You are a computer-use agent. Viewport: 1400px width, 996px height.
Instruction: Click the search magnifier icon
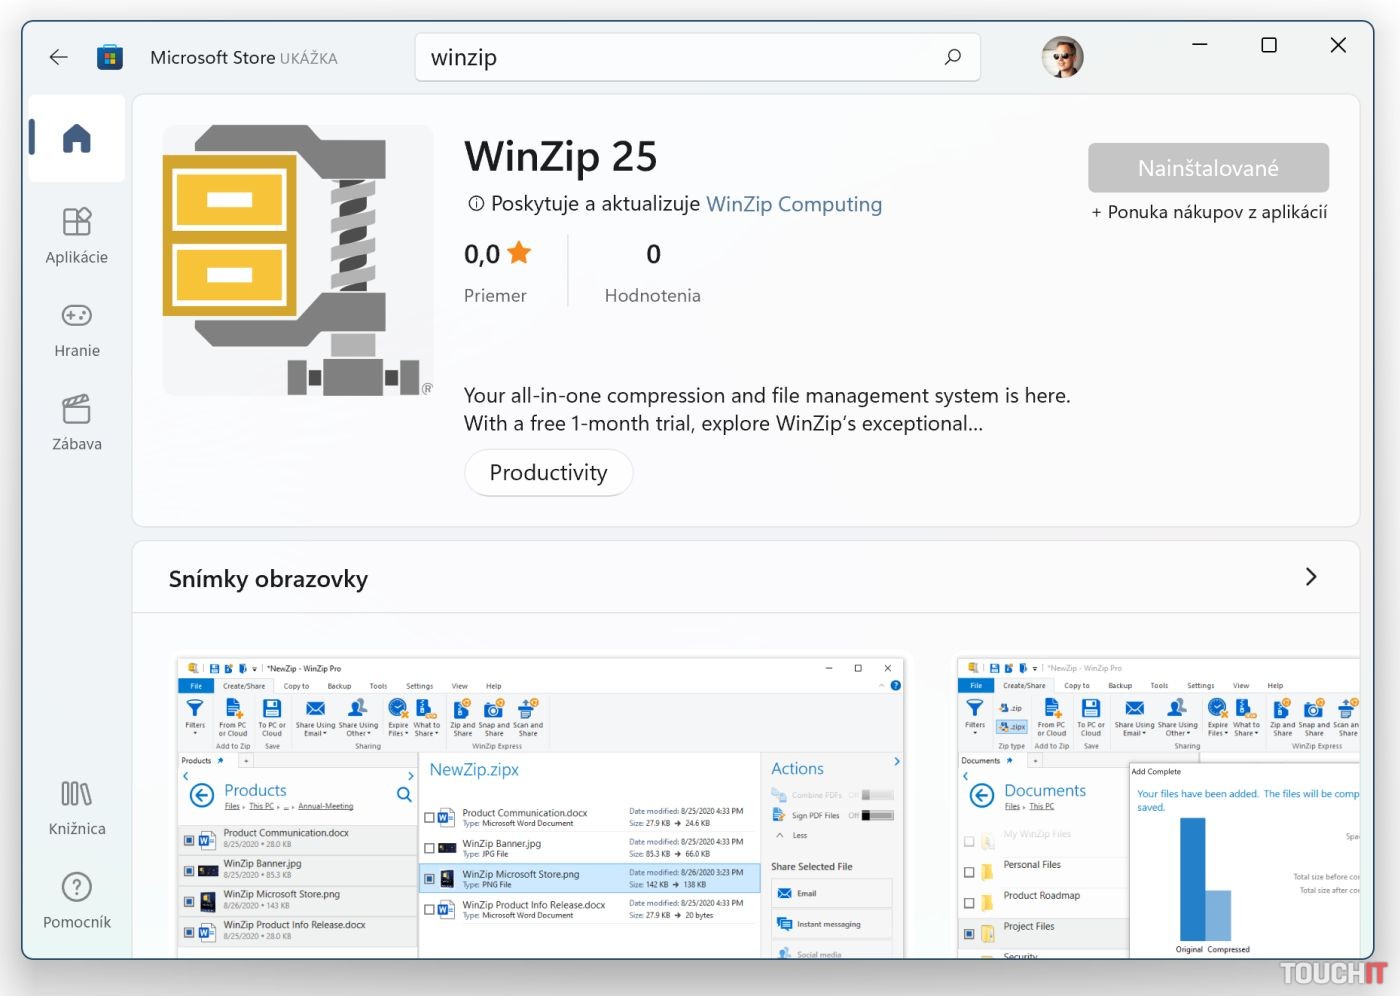tap(952, 58)
